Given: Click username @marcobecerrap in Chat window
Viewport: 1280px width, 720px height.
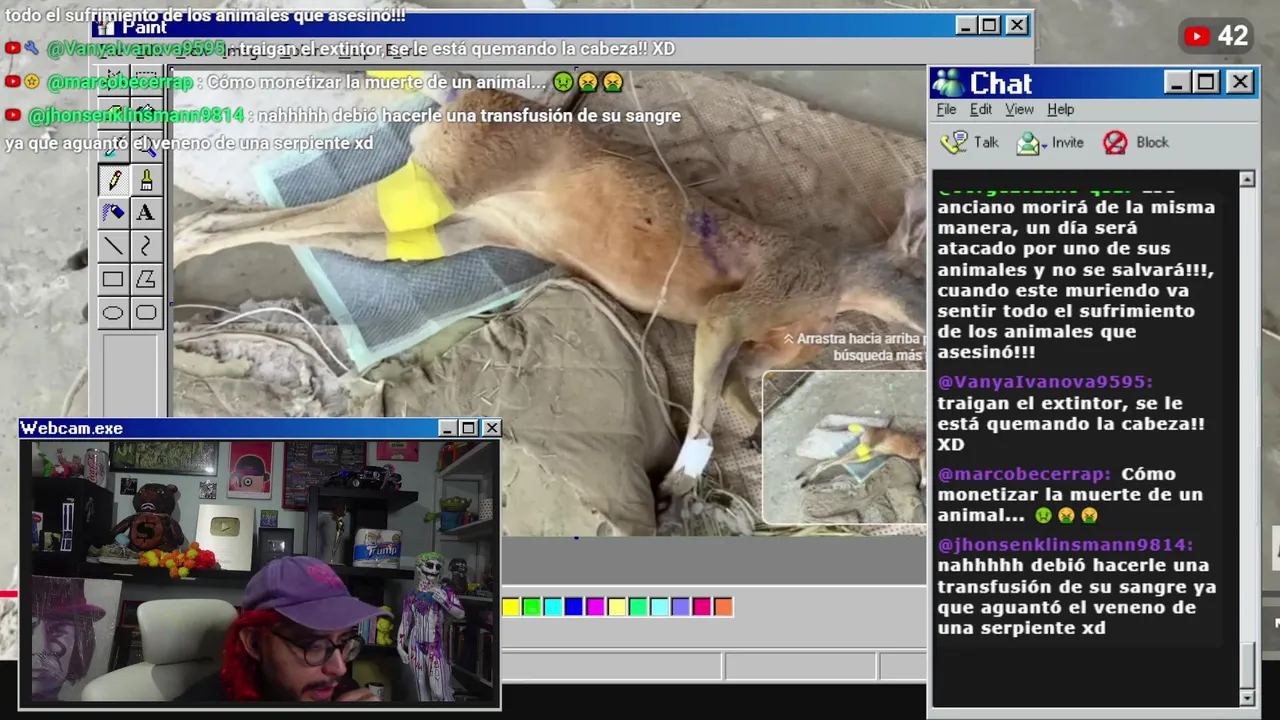Looking at the screenshot, I should click(x=1024, y=473).
